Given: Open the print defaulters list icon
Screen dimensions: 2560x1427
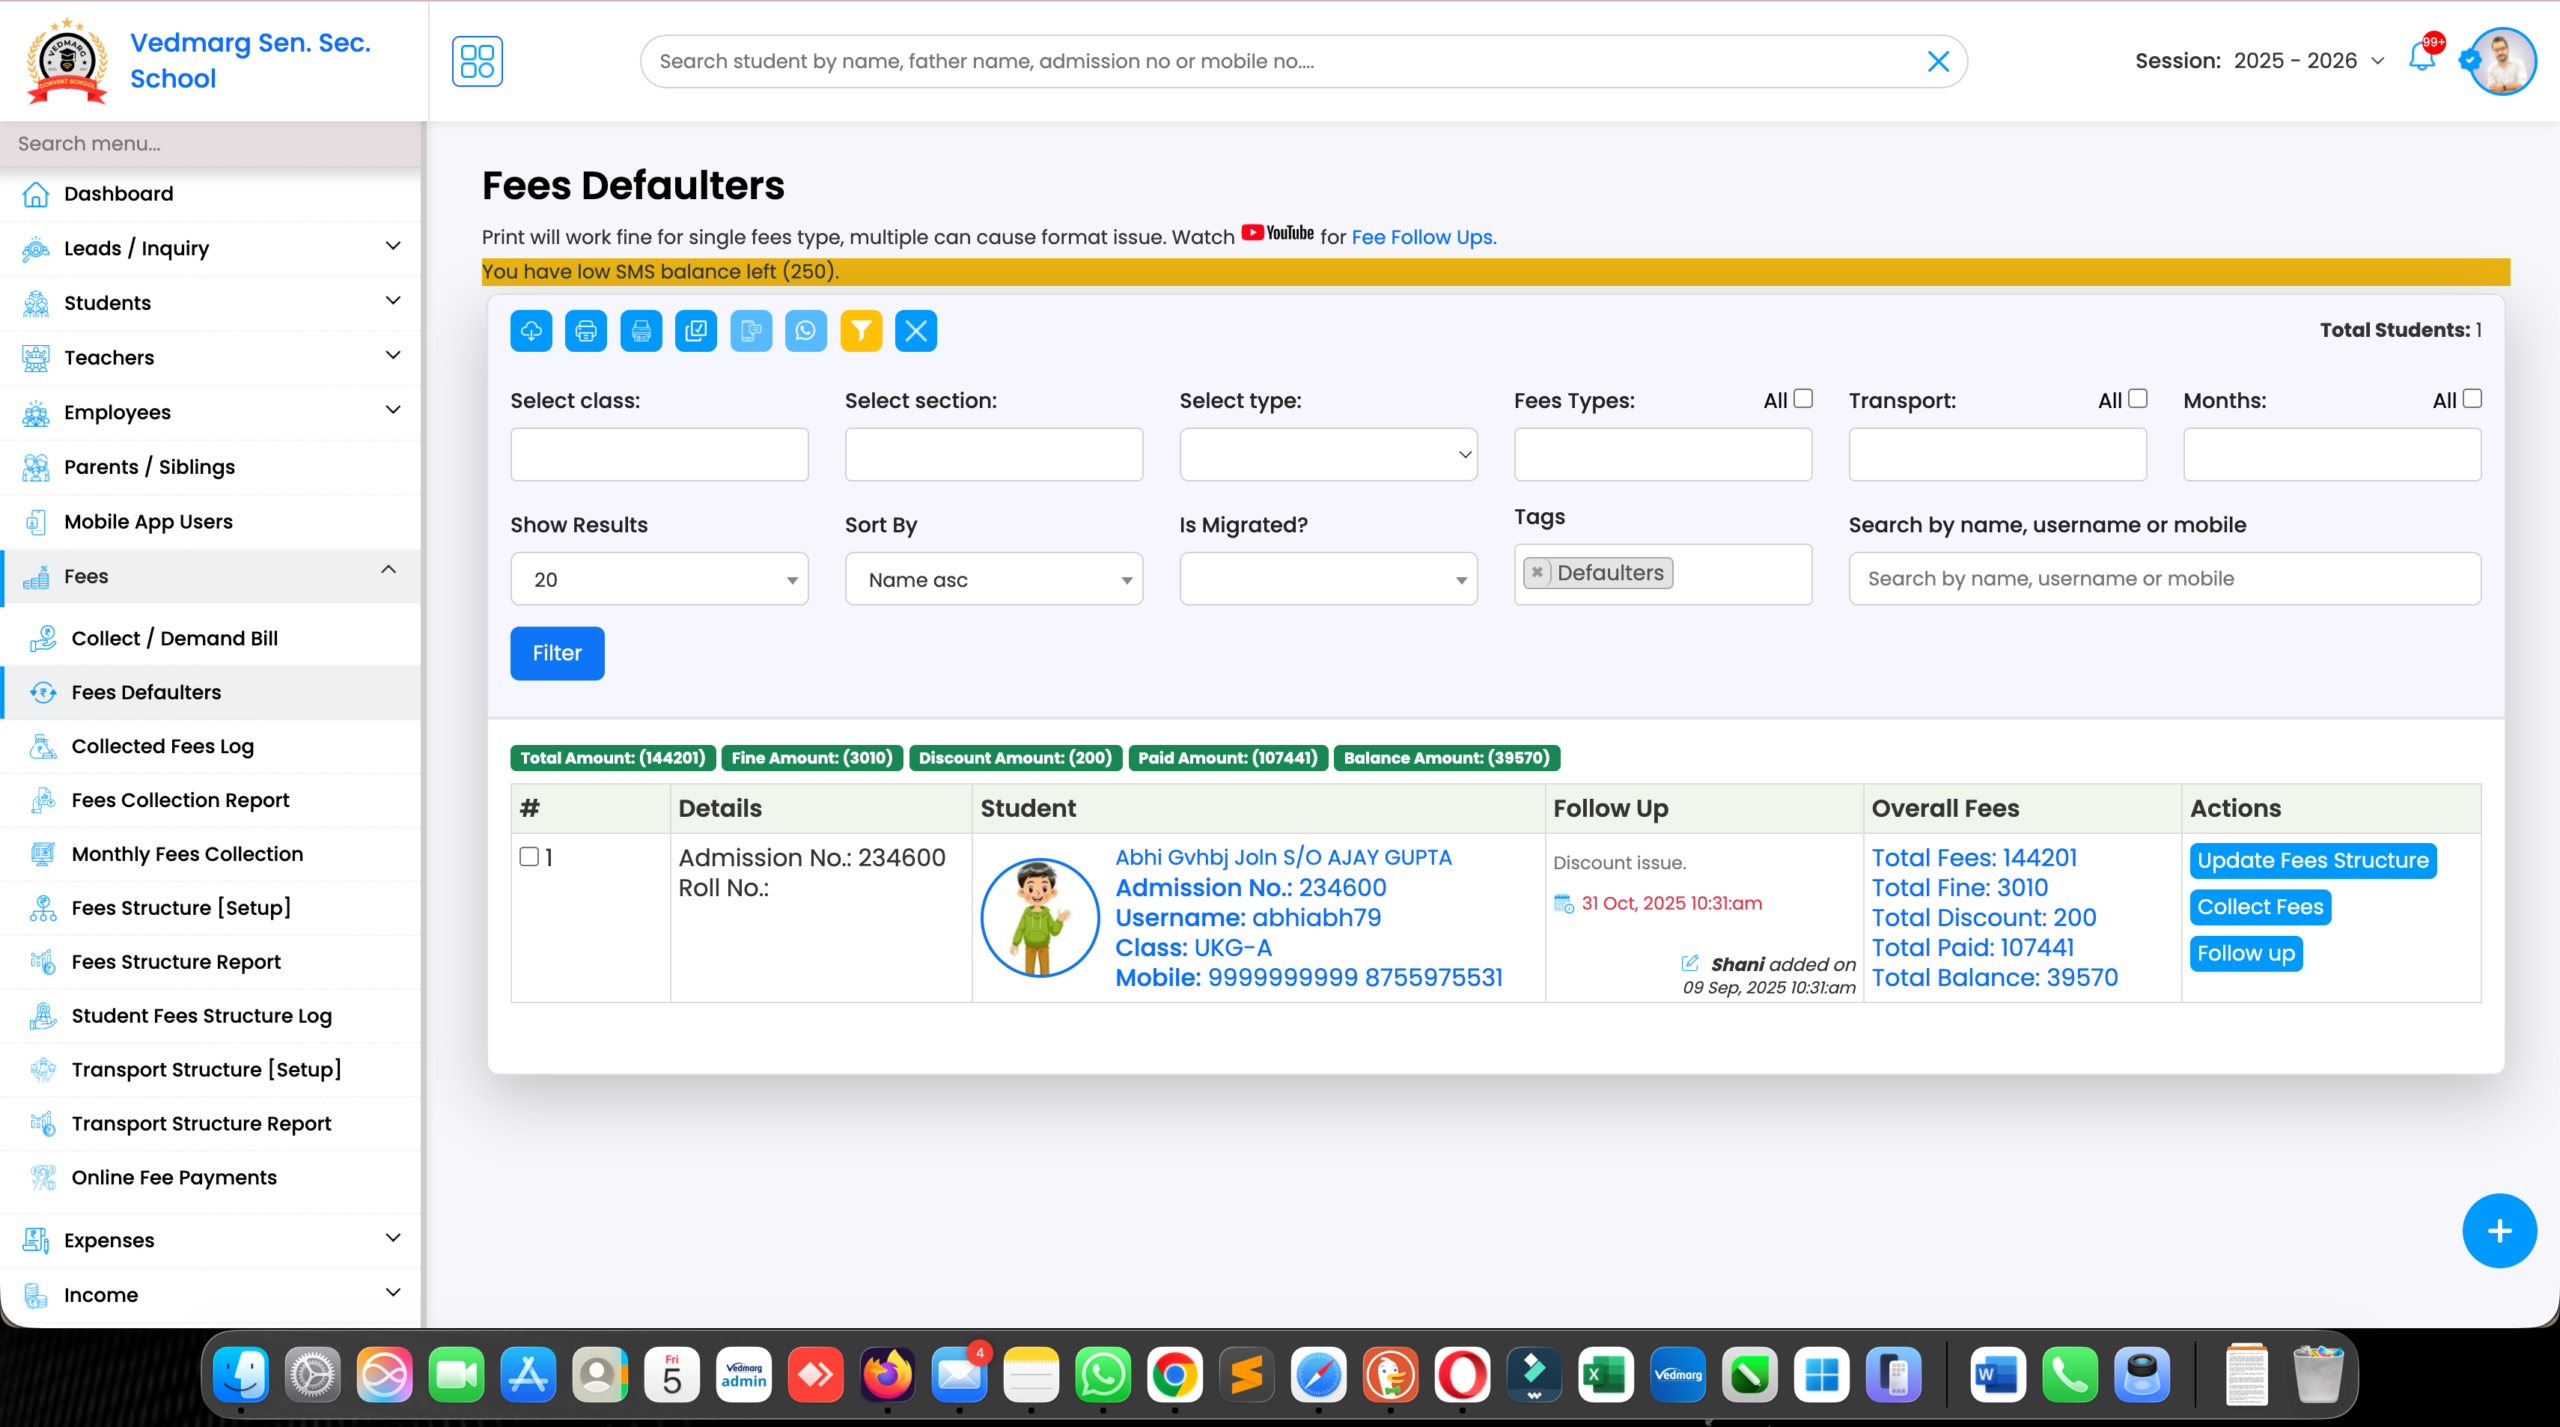Looking at the screenshot, I should click(586, 330).
